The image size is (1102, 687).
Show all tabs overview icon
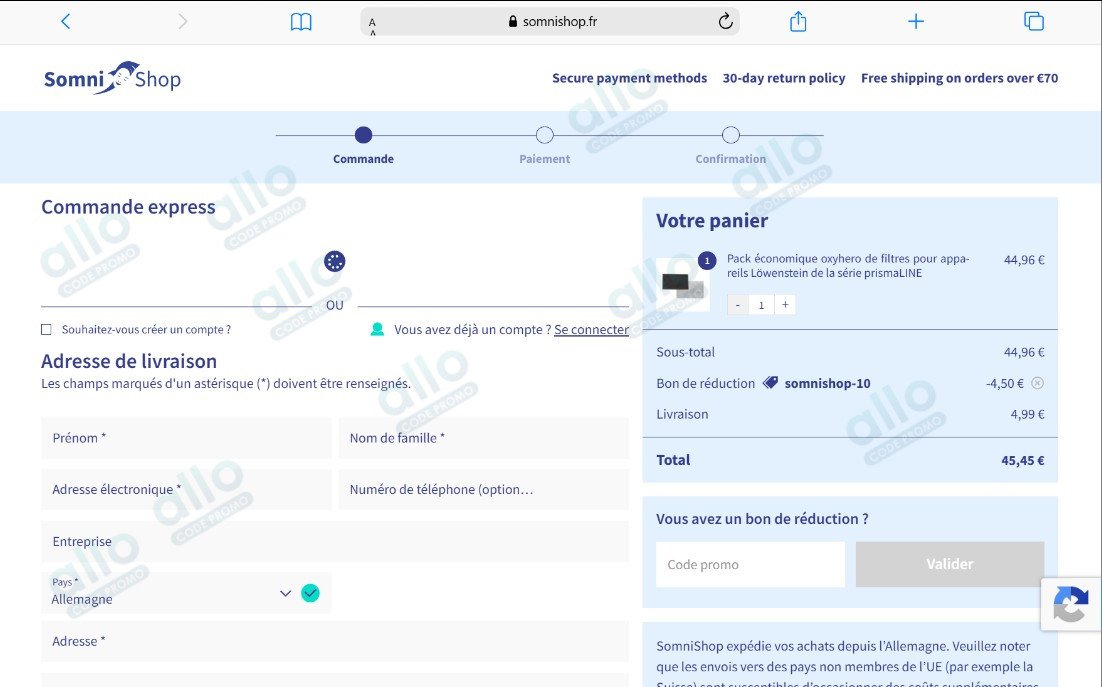(x=1034, y=22)
